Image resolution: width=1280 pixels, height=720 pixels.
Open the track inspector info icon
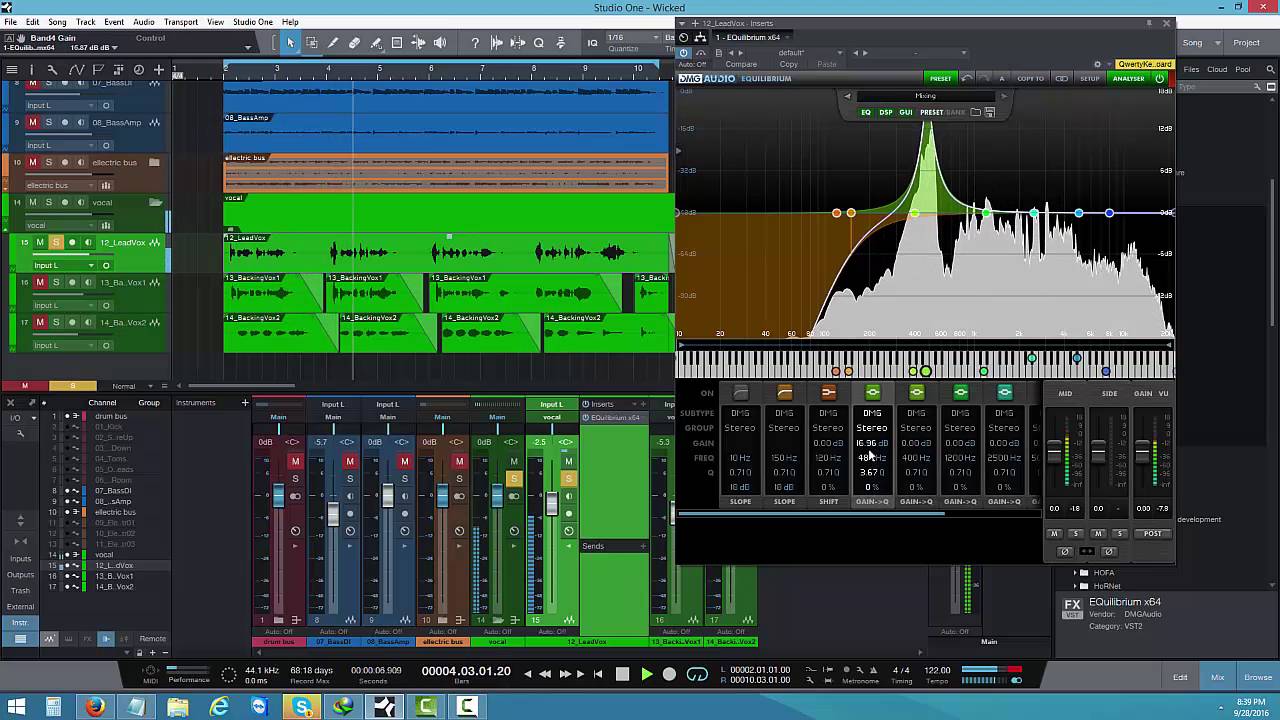pyautogui.click(x=31, y=70)
